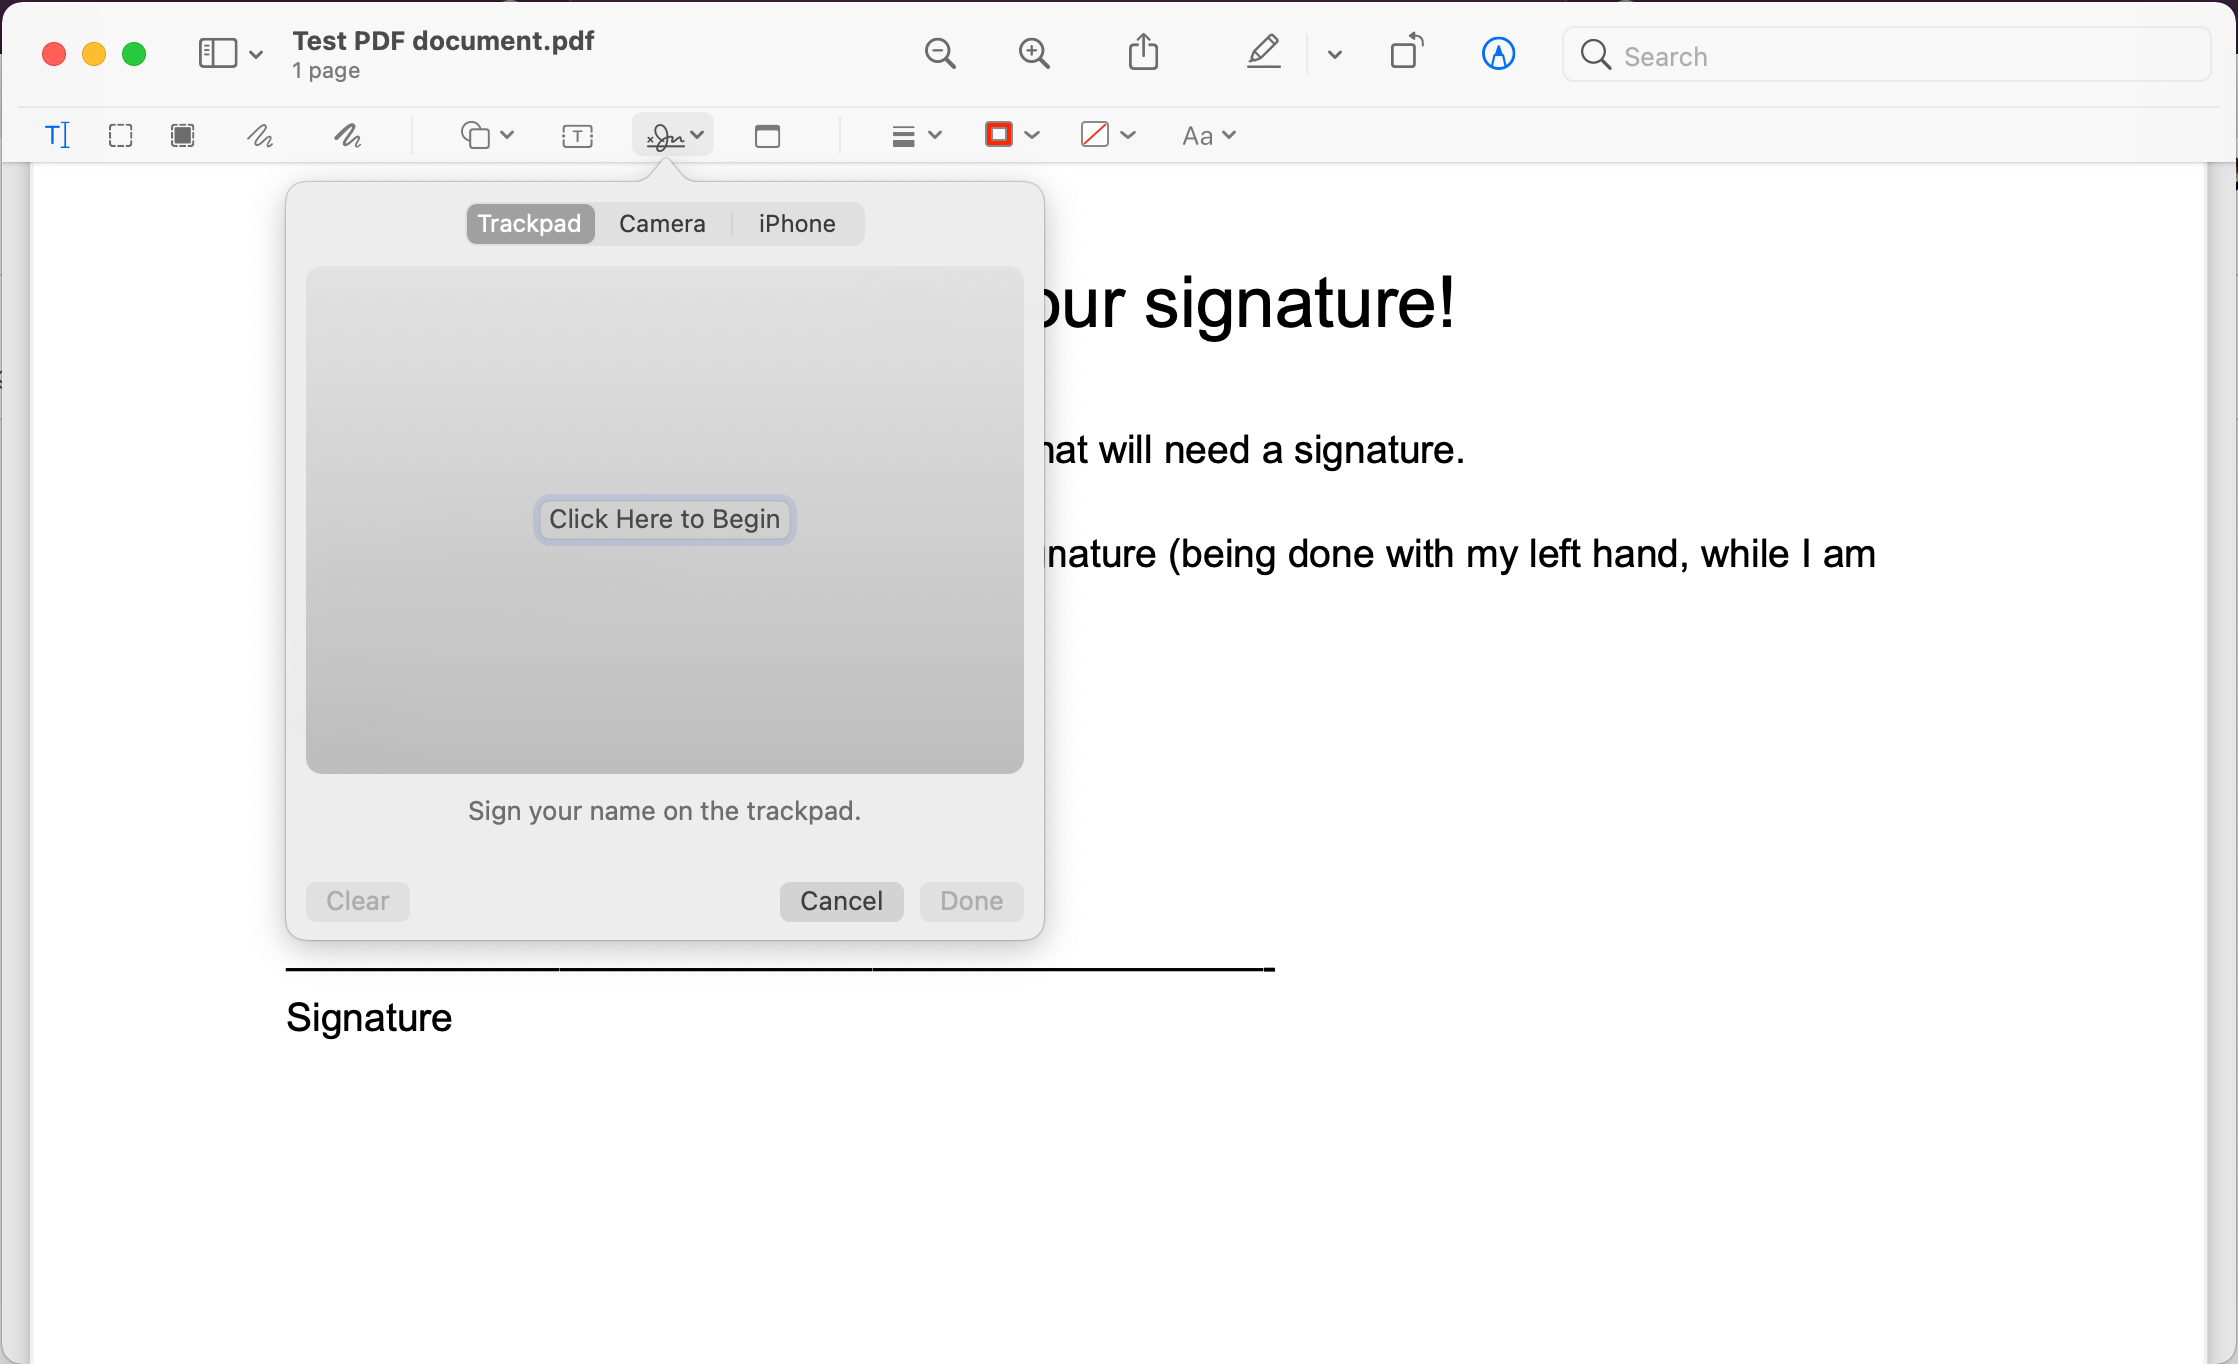Insert a Text box
The image size is (2238, 1364).
[x=577, y=136]
